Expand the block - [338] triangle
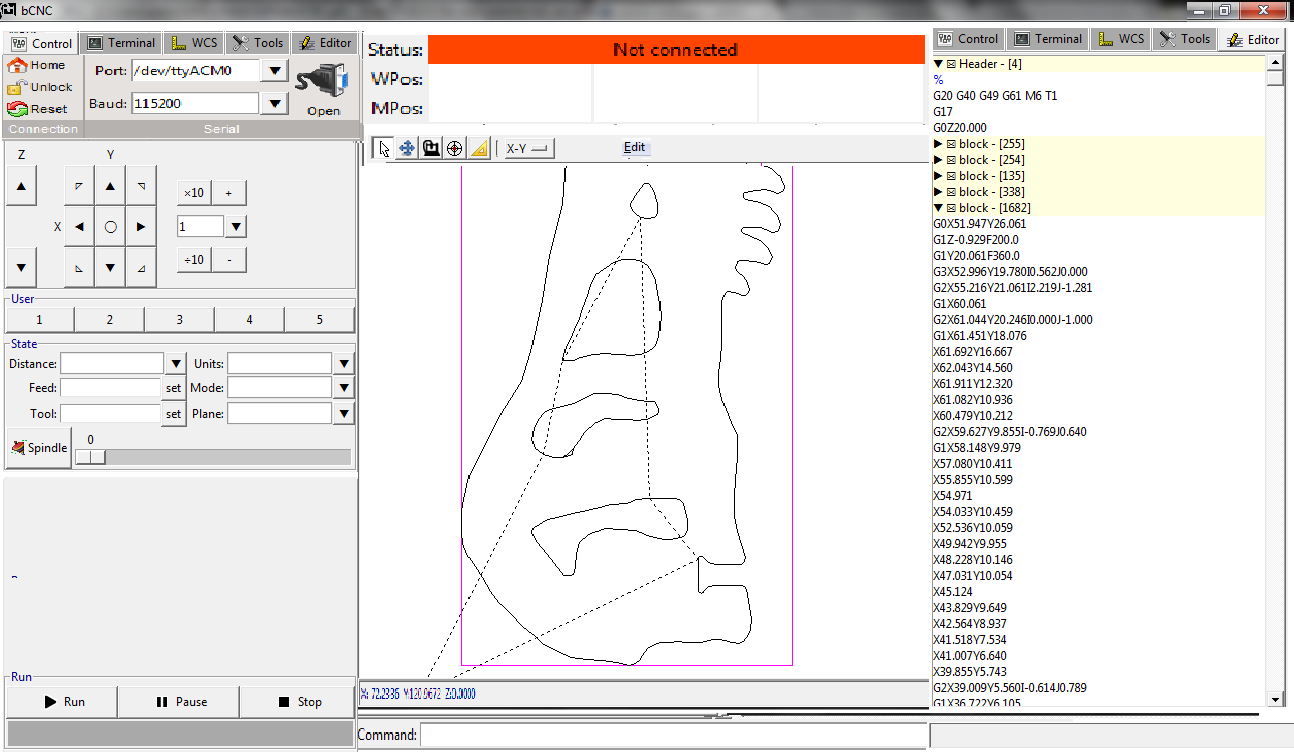The width and height of the screenshot is (1294, 752). (939, 192)
